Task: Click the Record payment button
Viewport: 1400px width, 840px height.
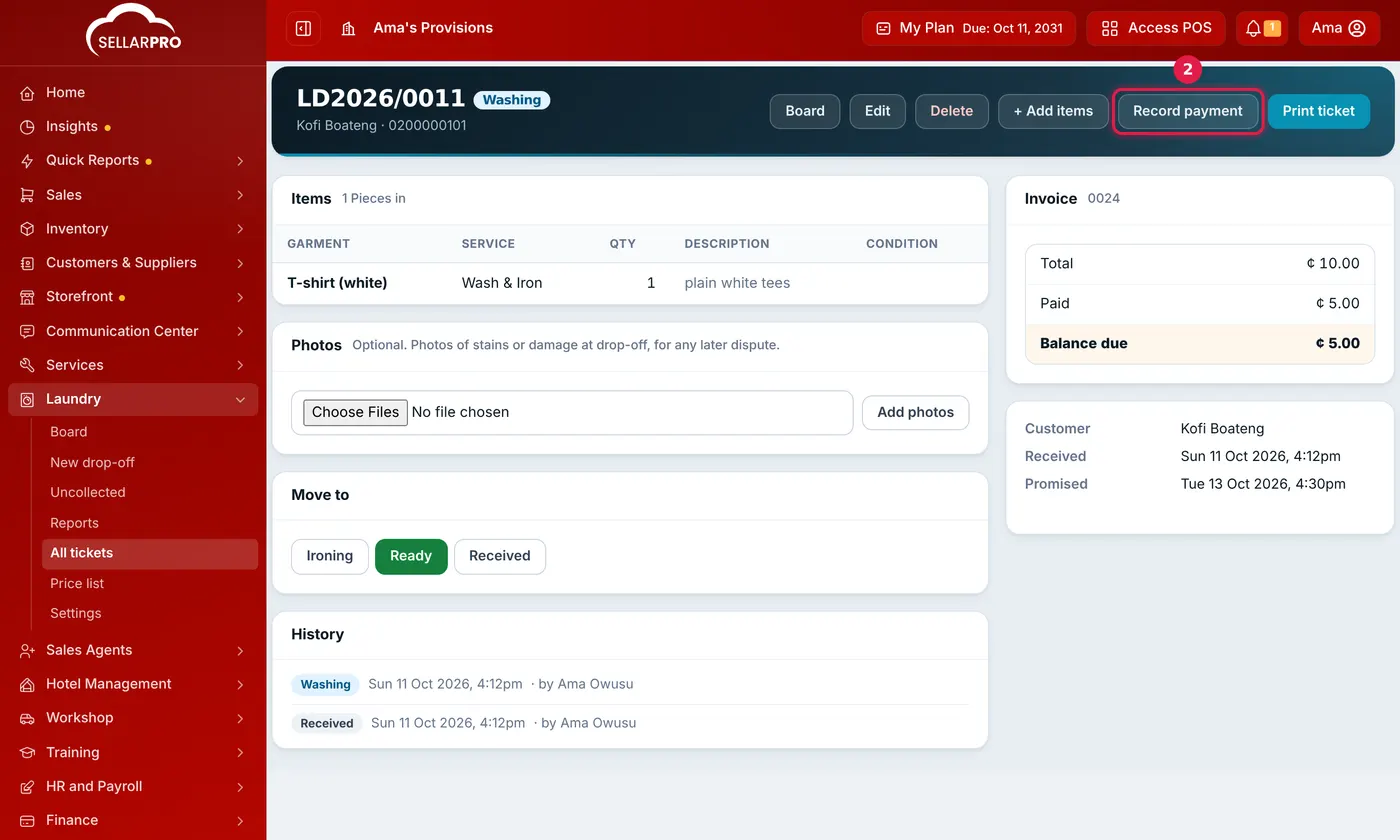Action: click(1188, 111)
